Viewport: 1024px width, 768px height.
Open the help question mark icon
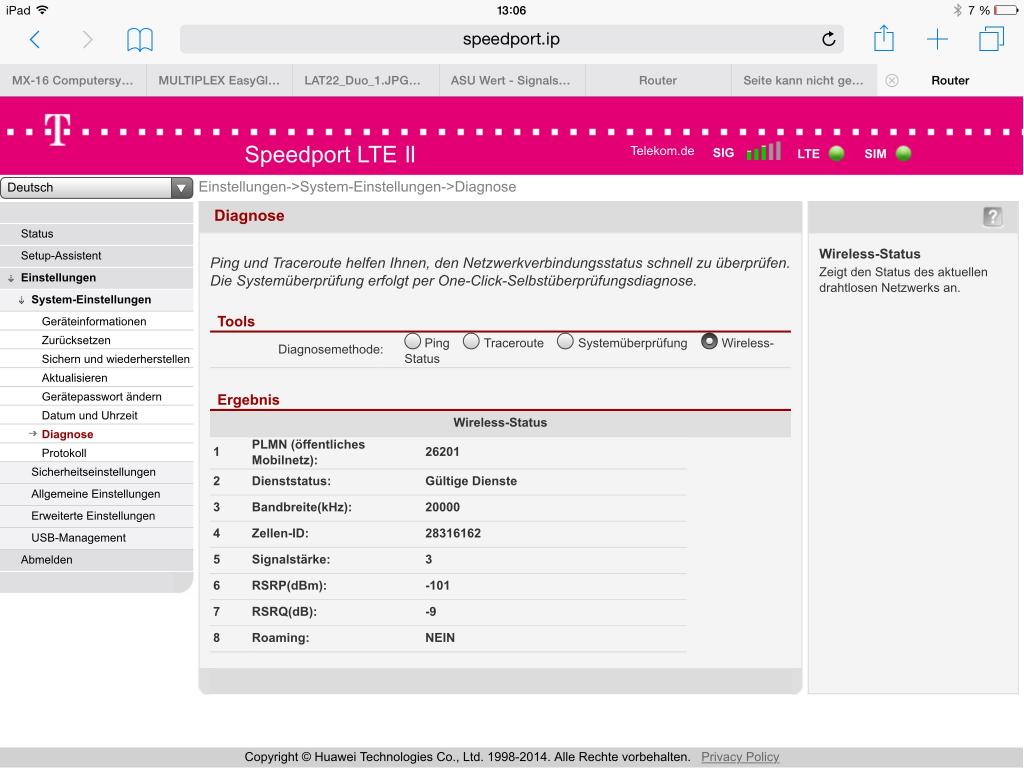pos(993,217)
